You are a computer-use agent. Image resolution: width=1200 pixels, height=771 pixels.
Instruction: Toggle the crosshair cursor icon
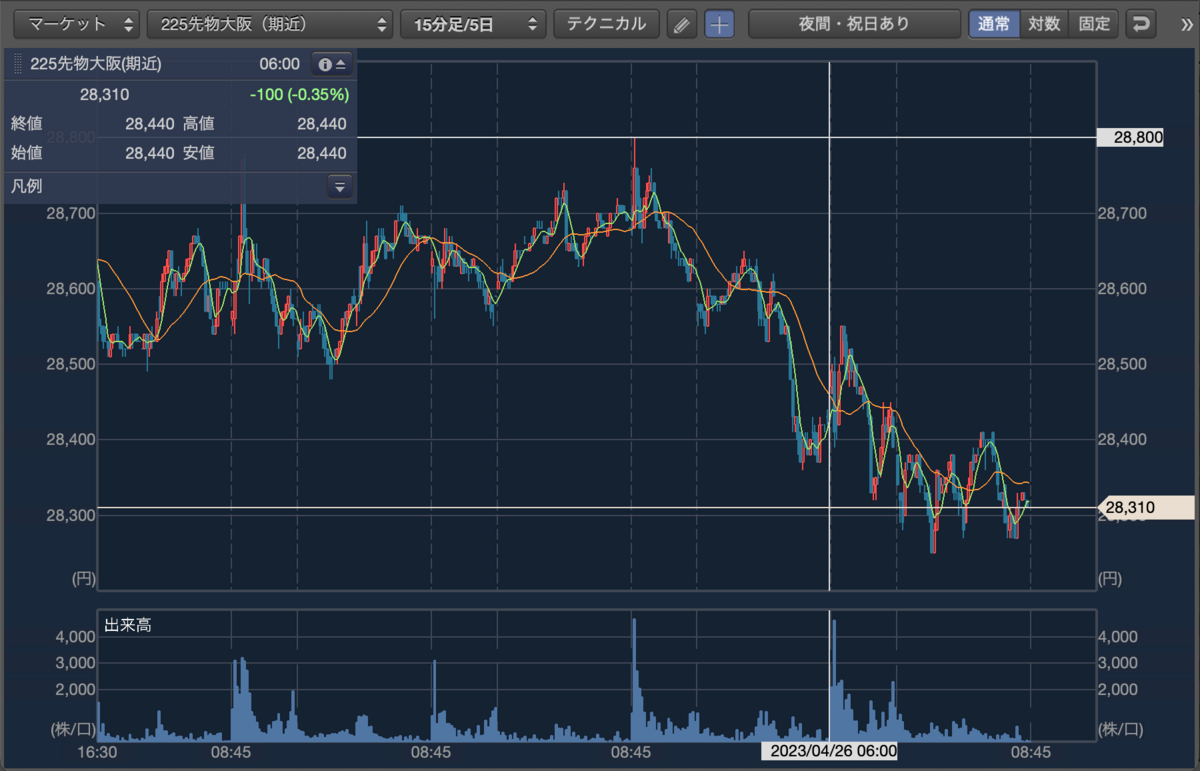(719, 25)
